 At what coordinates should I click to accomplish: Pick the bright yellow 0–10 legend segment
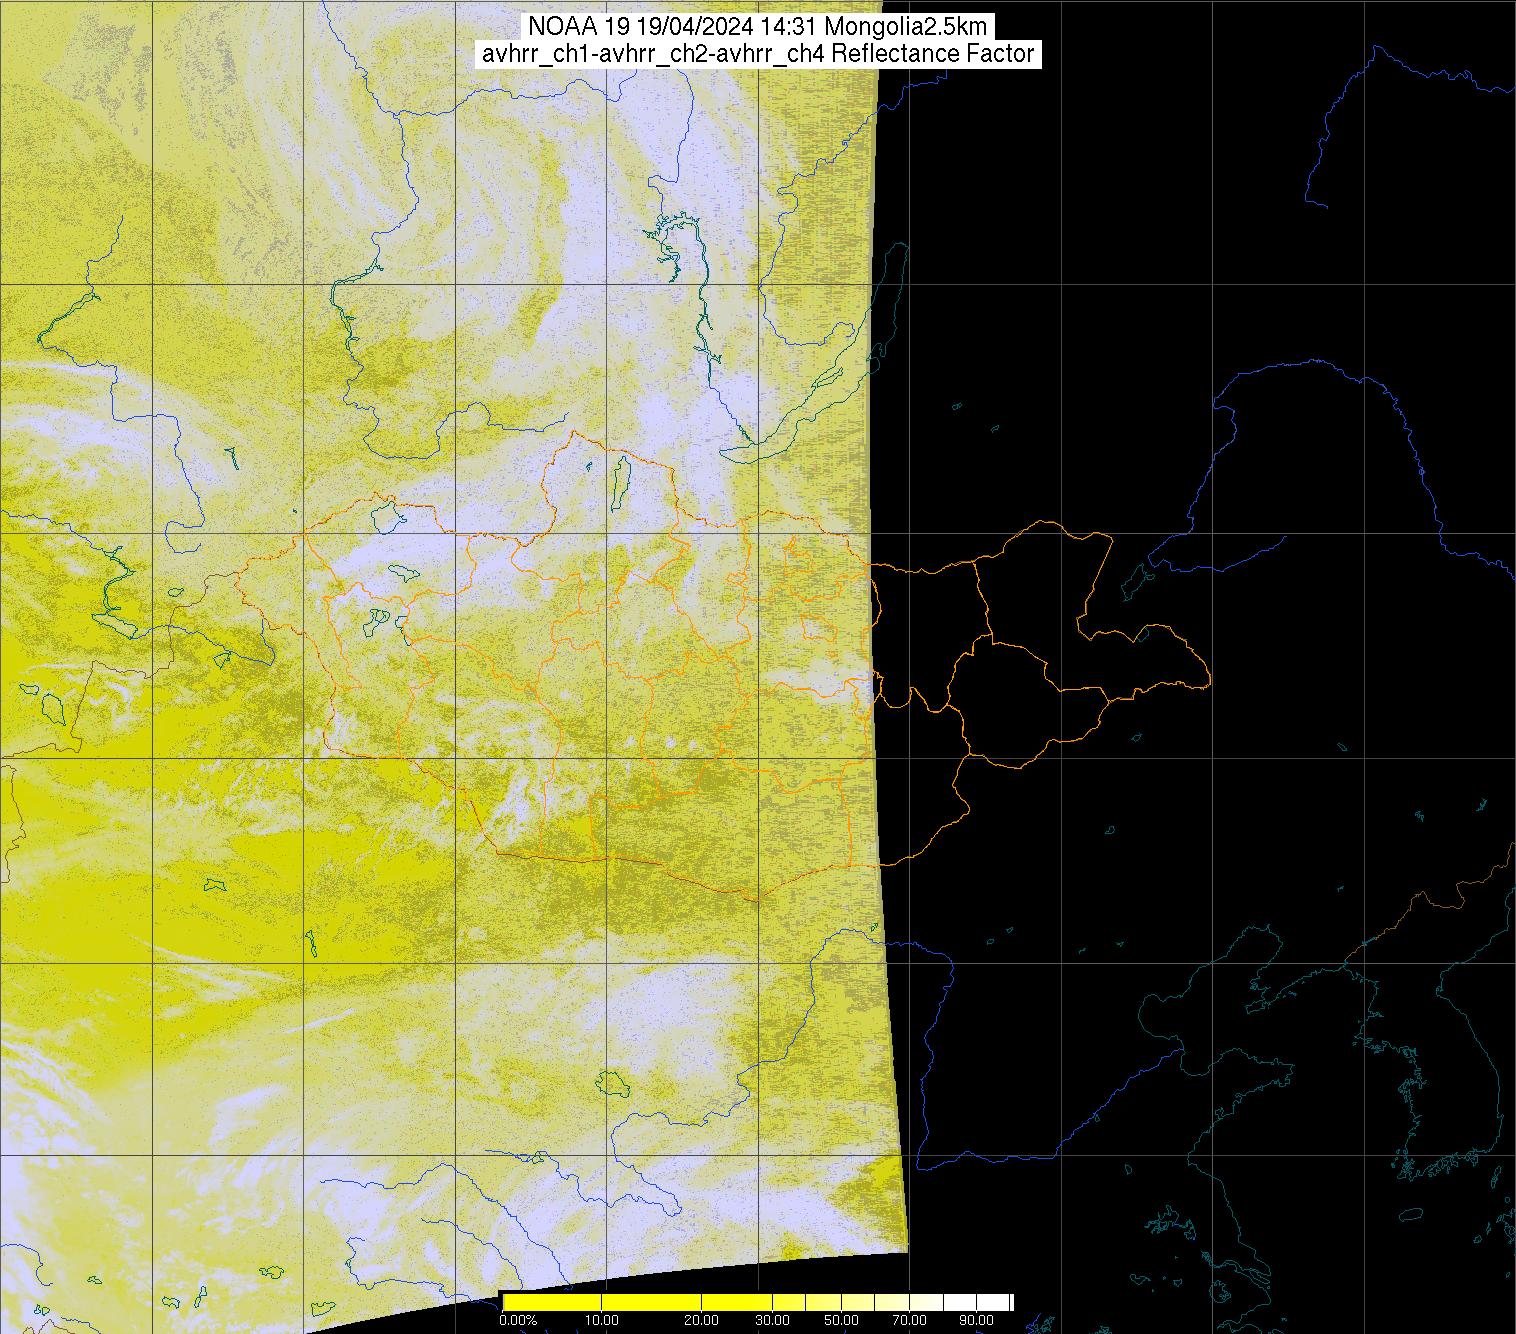[552, 1302]
